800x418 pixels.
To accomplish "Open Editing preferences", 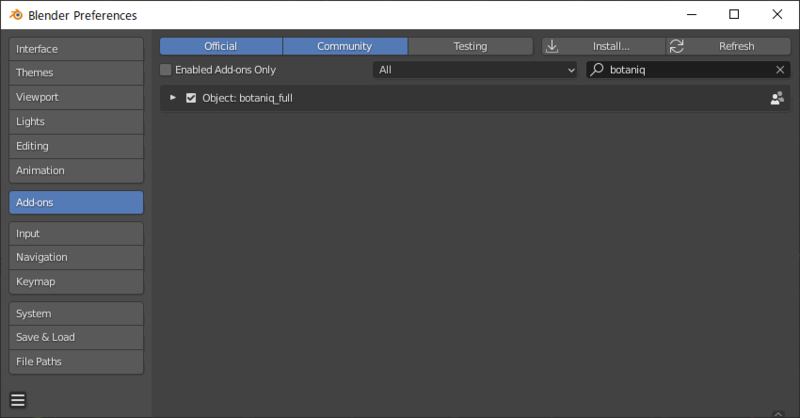I will coord(76,146).
